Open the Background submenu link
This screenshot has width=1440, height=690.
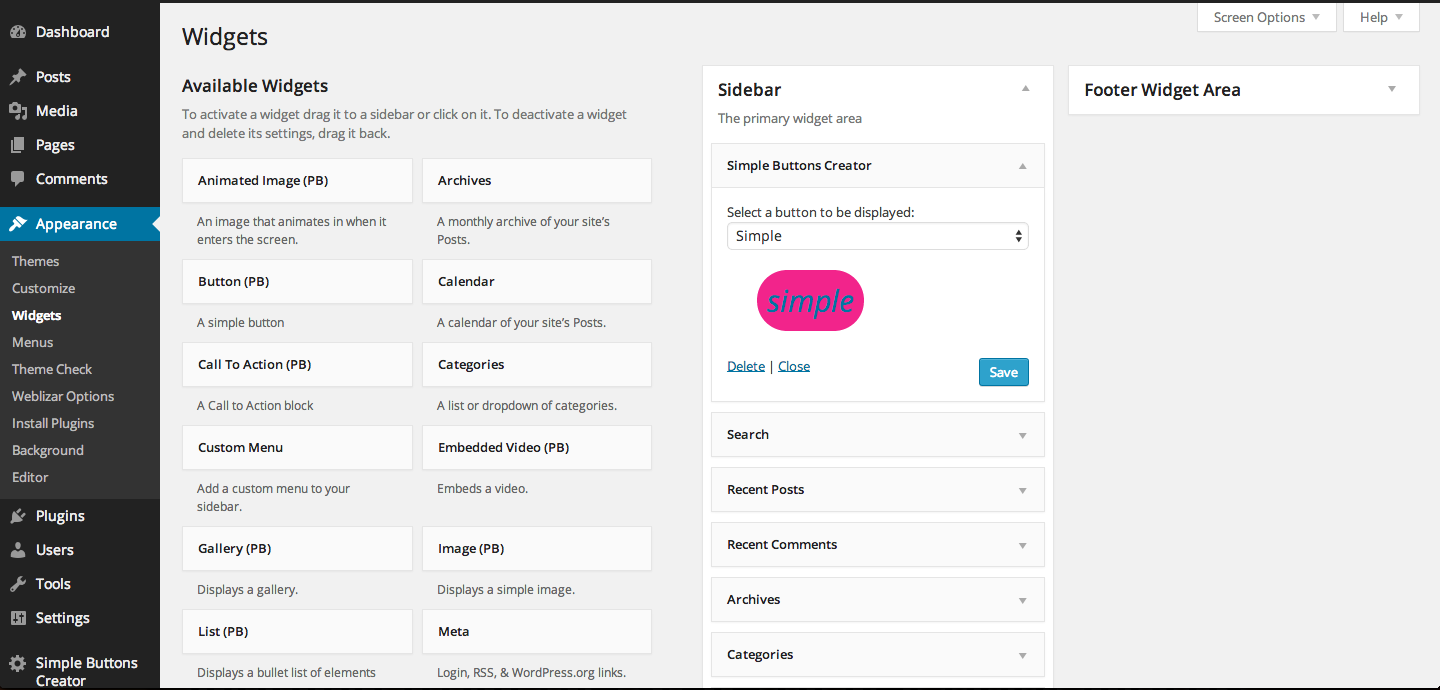(x=48, y=450)
